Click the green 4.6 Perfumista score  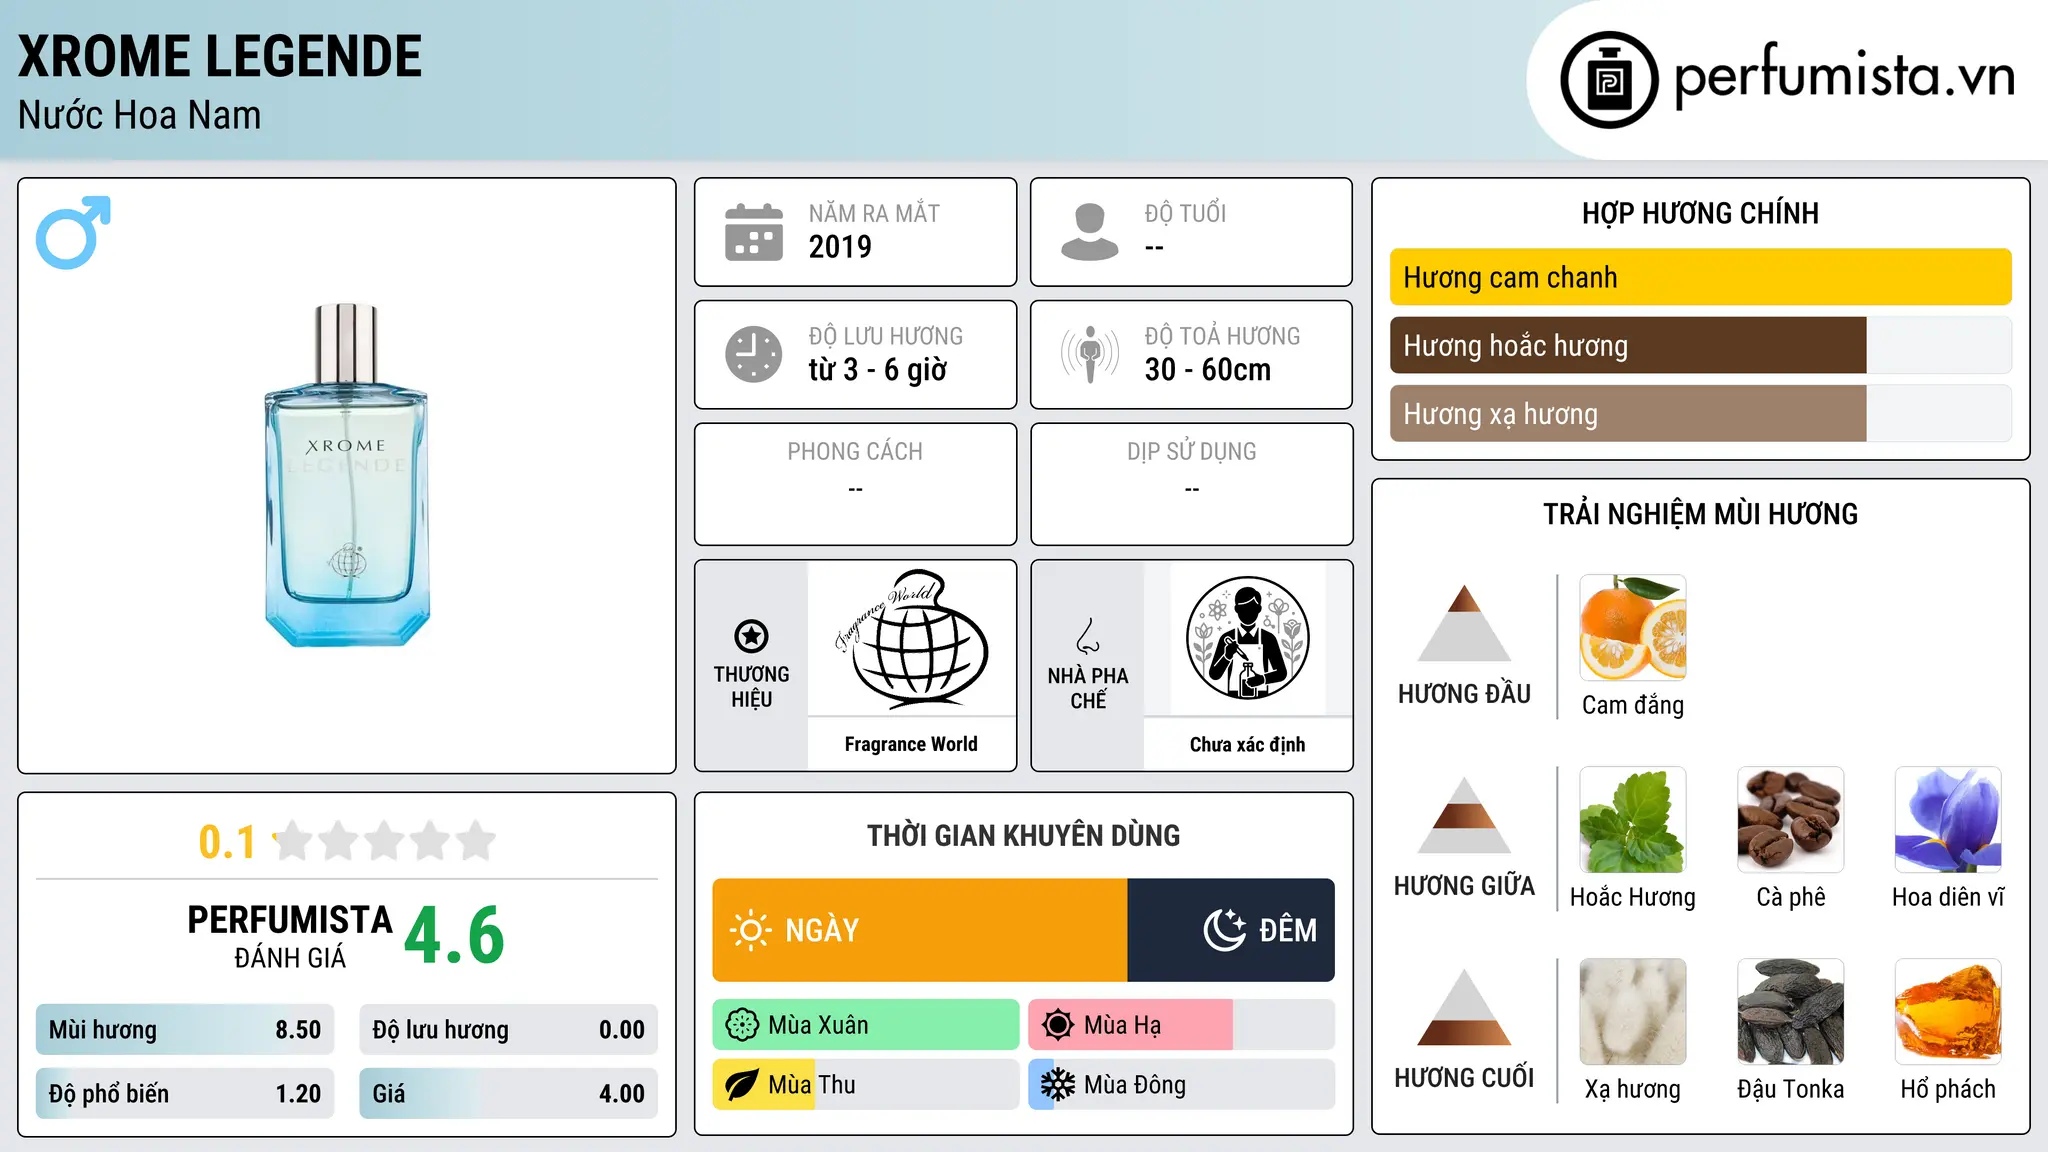pos(455,936)
